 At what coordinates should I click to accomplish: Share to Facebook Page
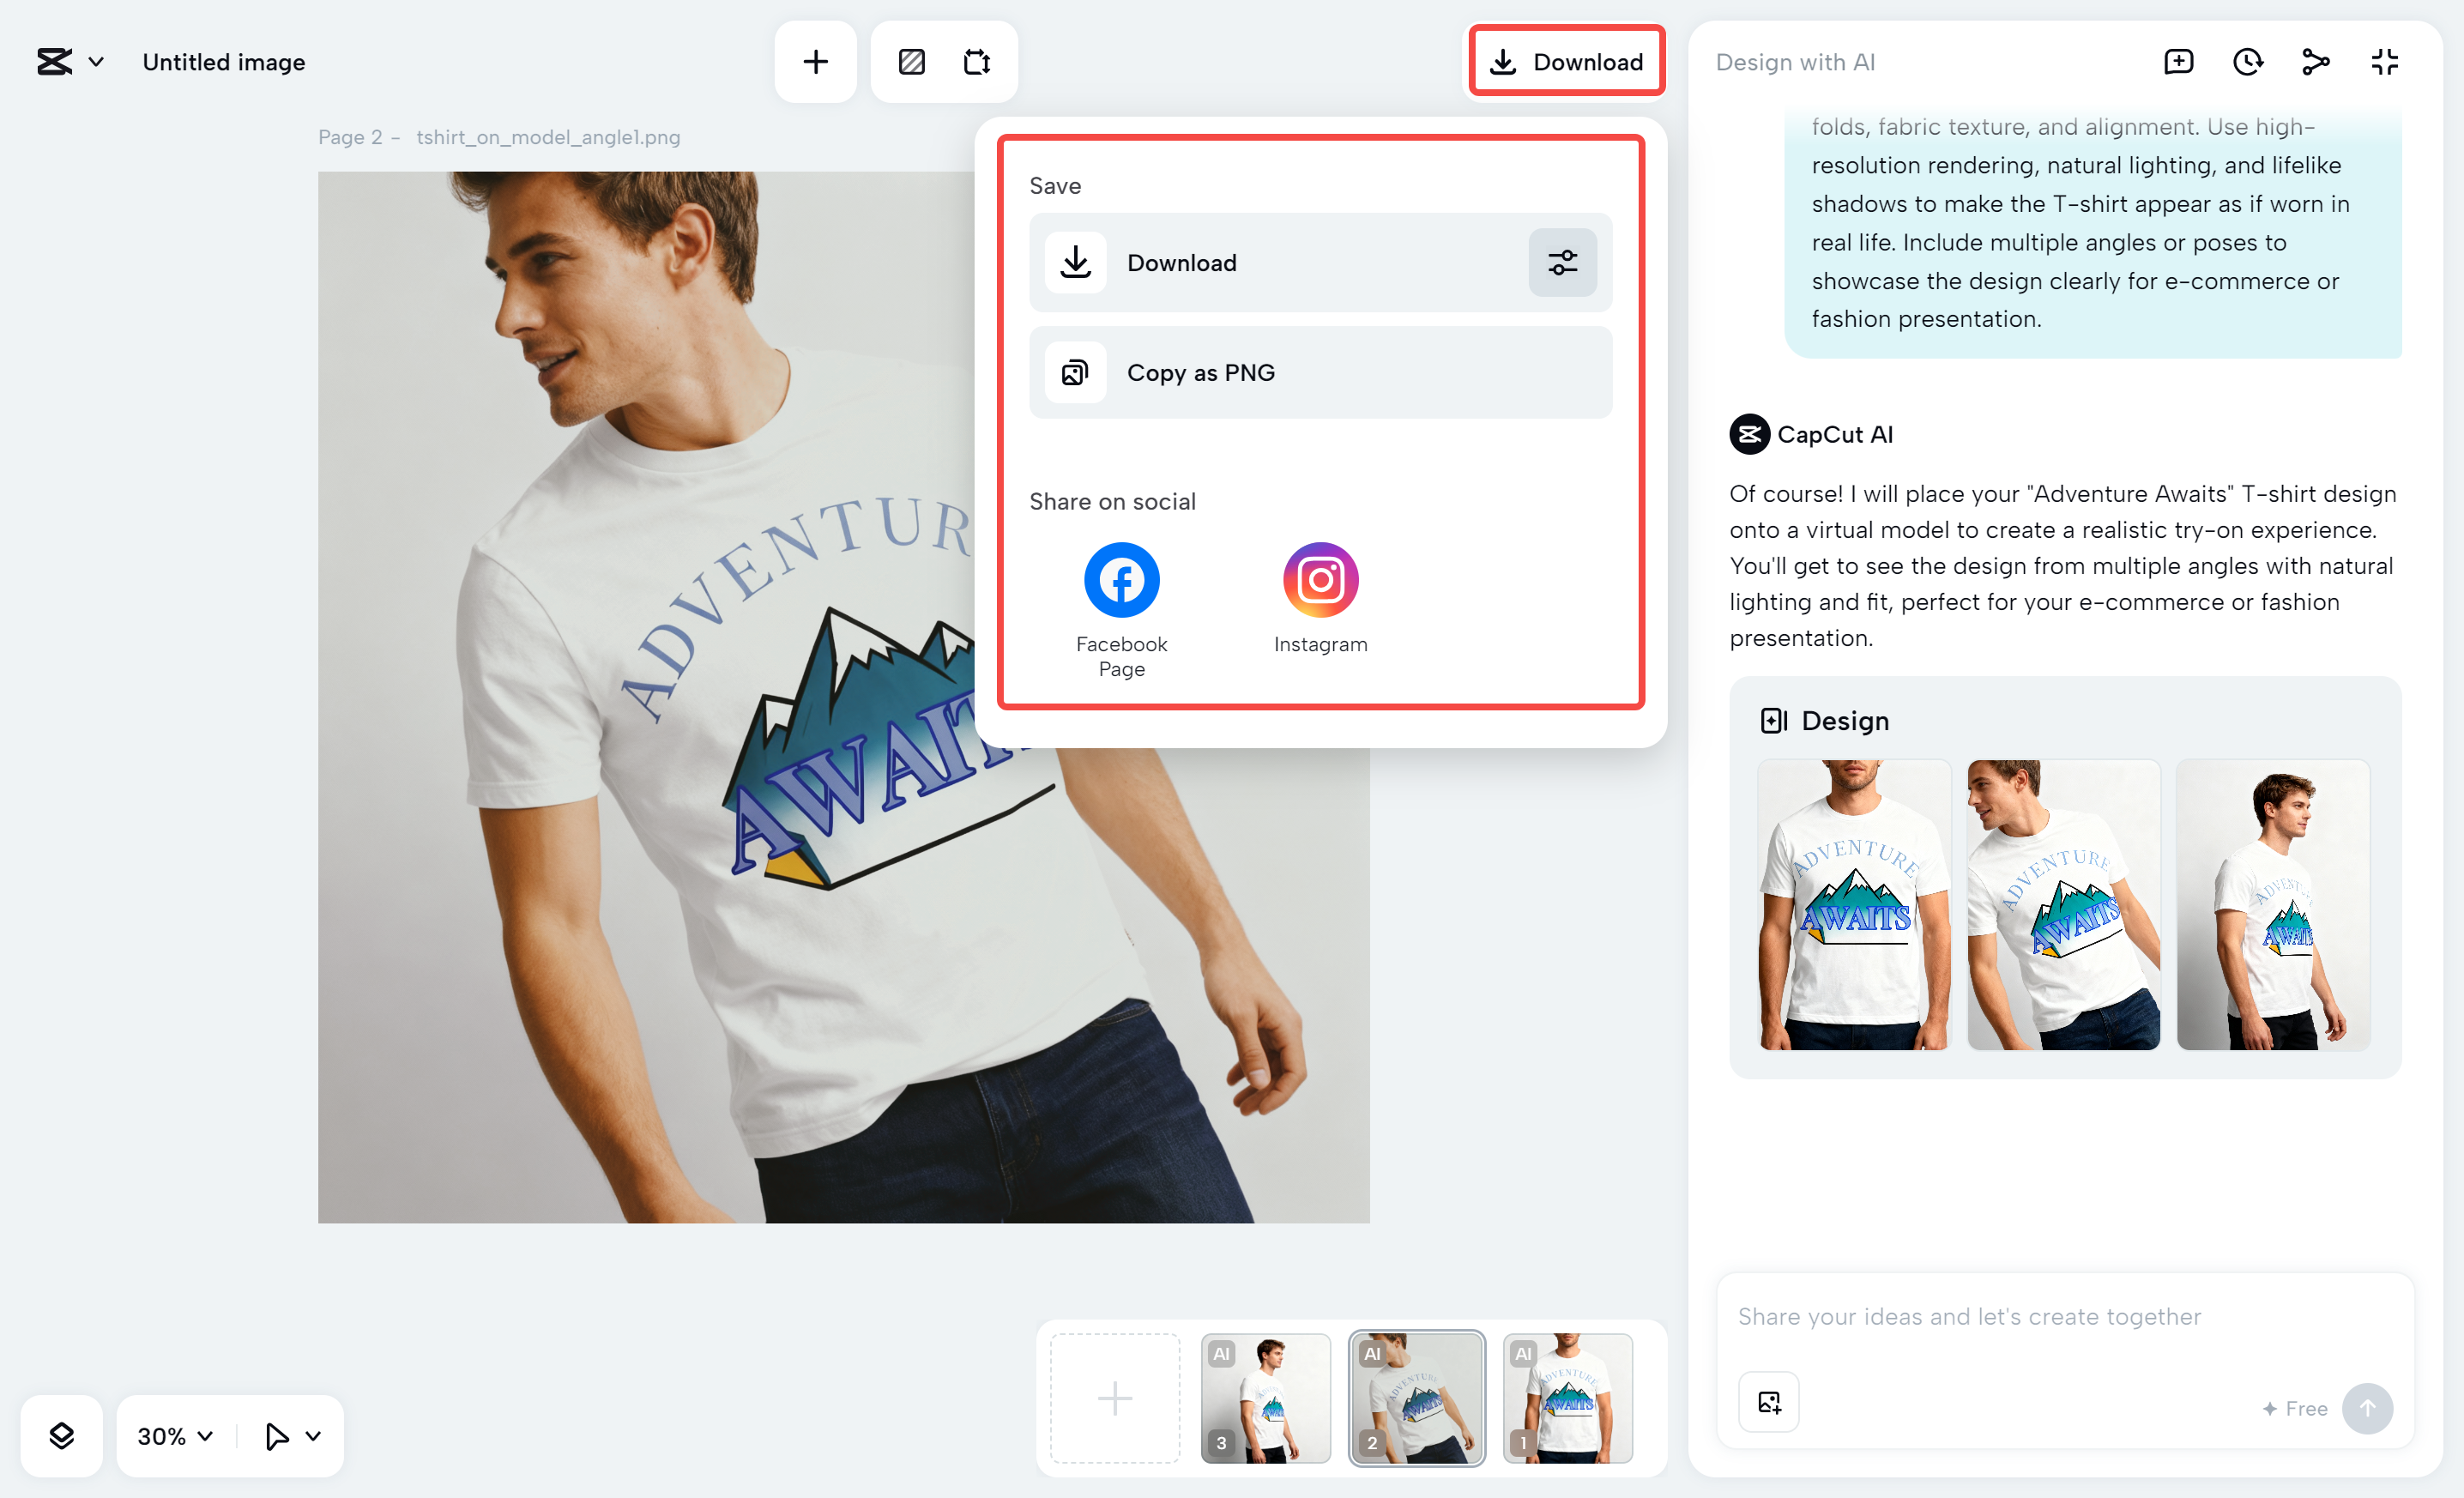click(x=1121, y=580)
